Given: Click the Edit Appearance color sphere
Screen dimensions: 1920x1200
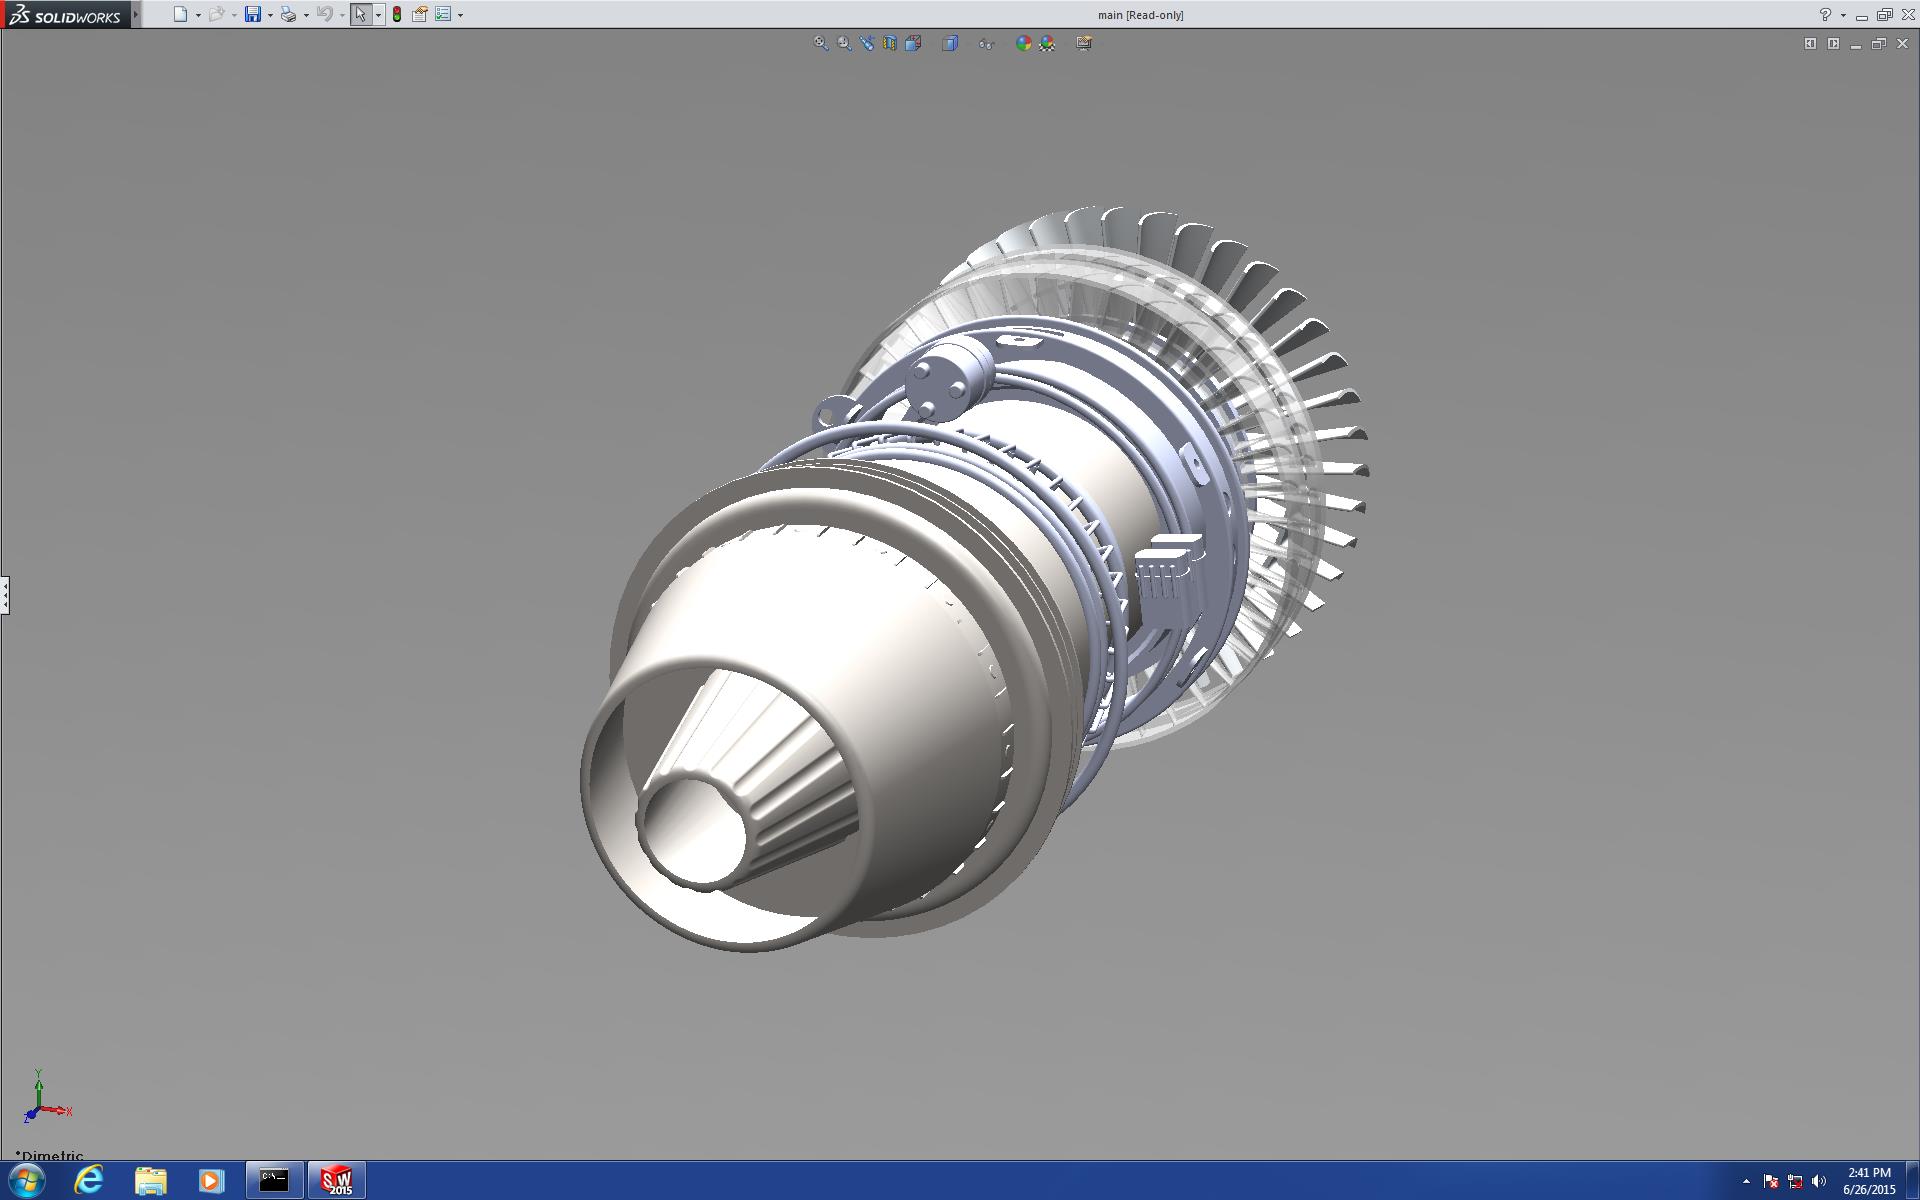Looking at the screenshot, I should point(1023,43).
